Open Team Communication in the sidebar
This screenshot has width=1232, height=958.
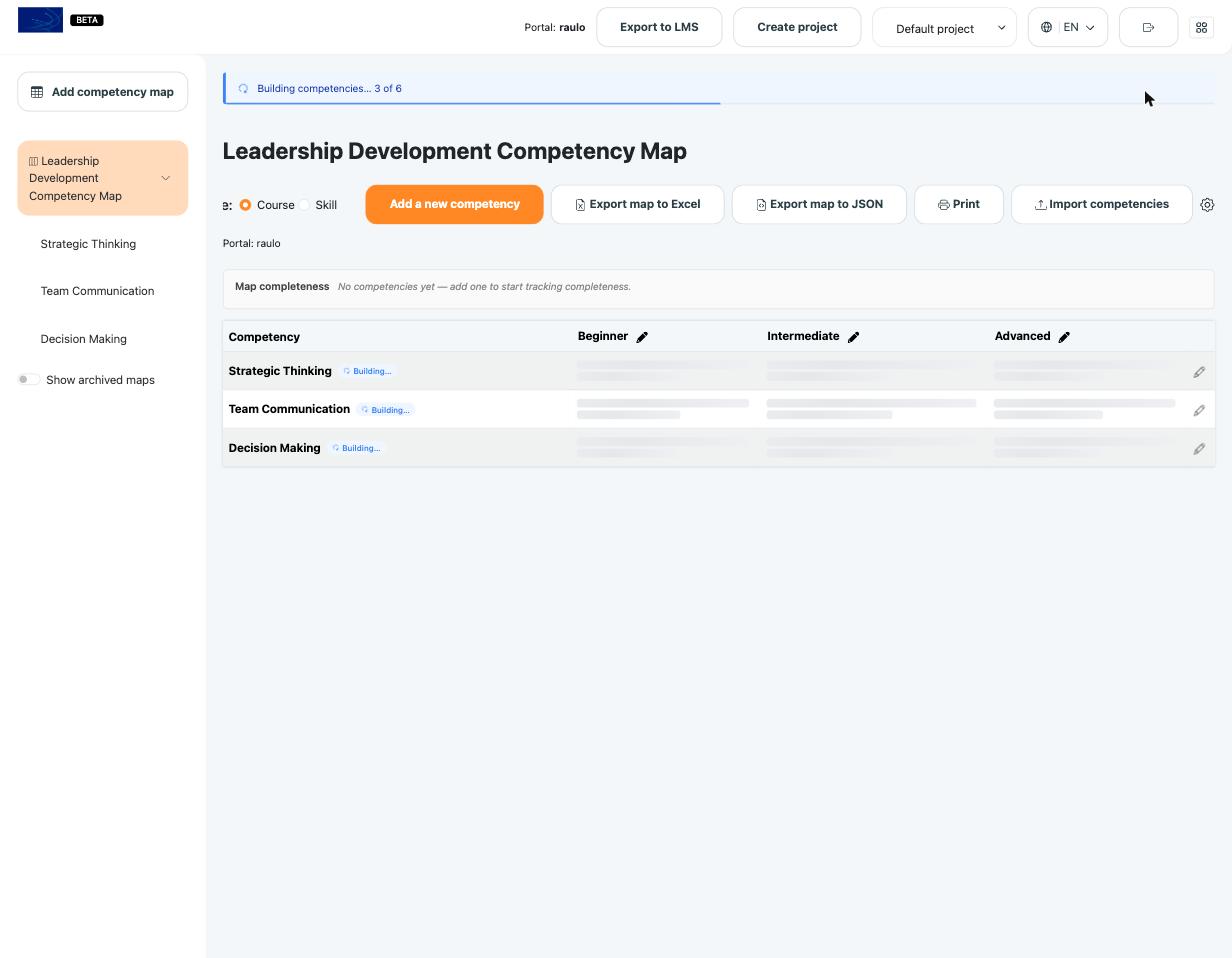97,291
